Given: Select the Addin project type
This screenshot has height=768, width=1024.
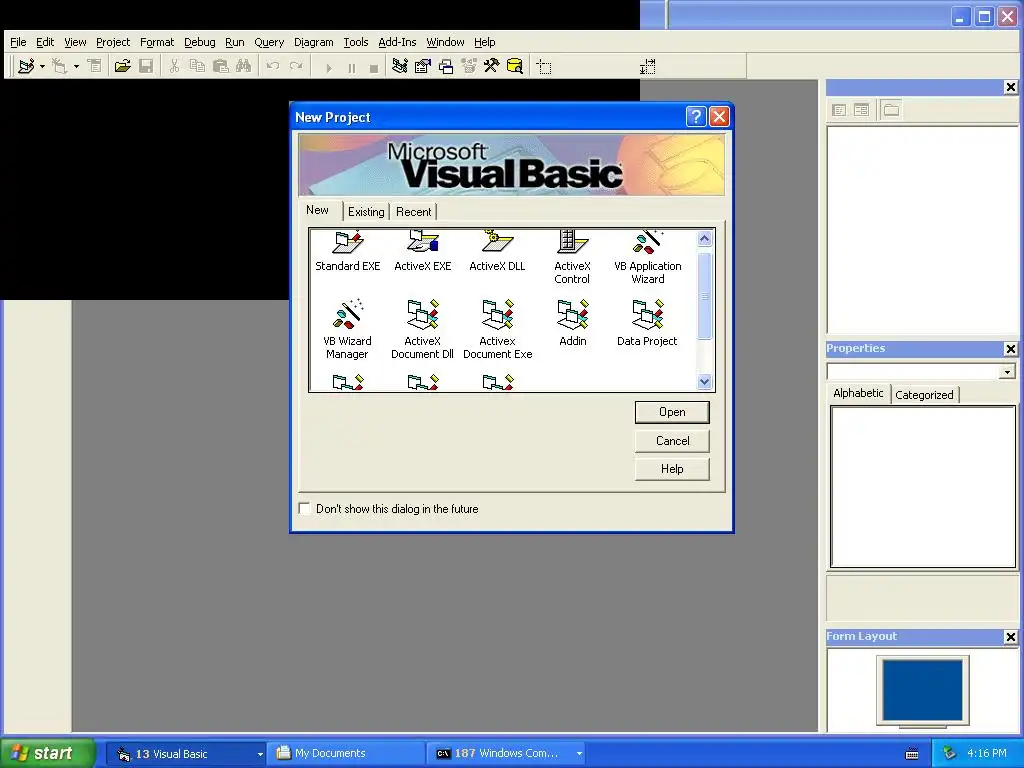Looking at the screenshot, I should (x=573, y=324).
